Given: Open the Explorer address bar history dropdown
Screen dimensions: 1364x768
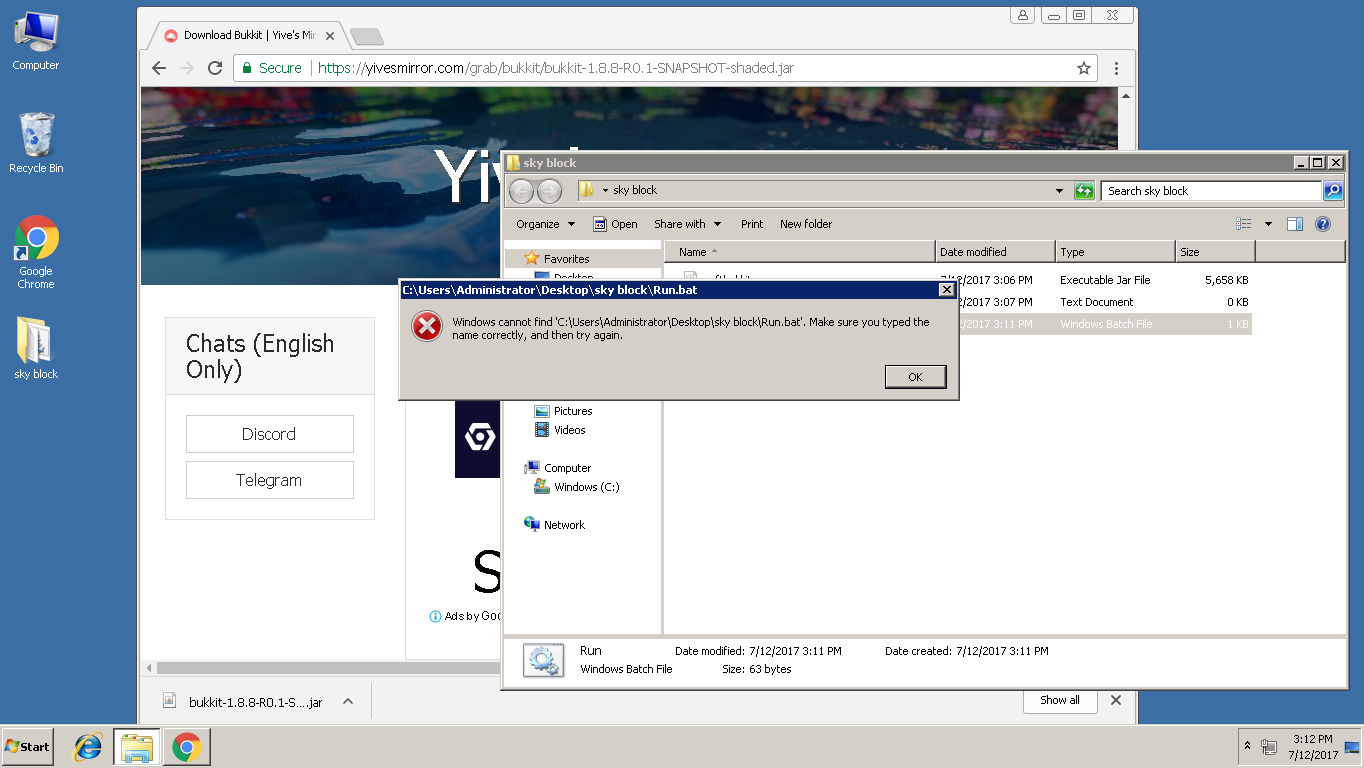Looking at the screenshot, I should tap(1060, 191).
